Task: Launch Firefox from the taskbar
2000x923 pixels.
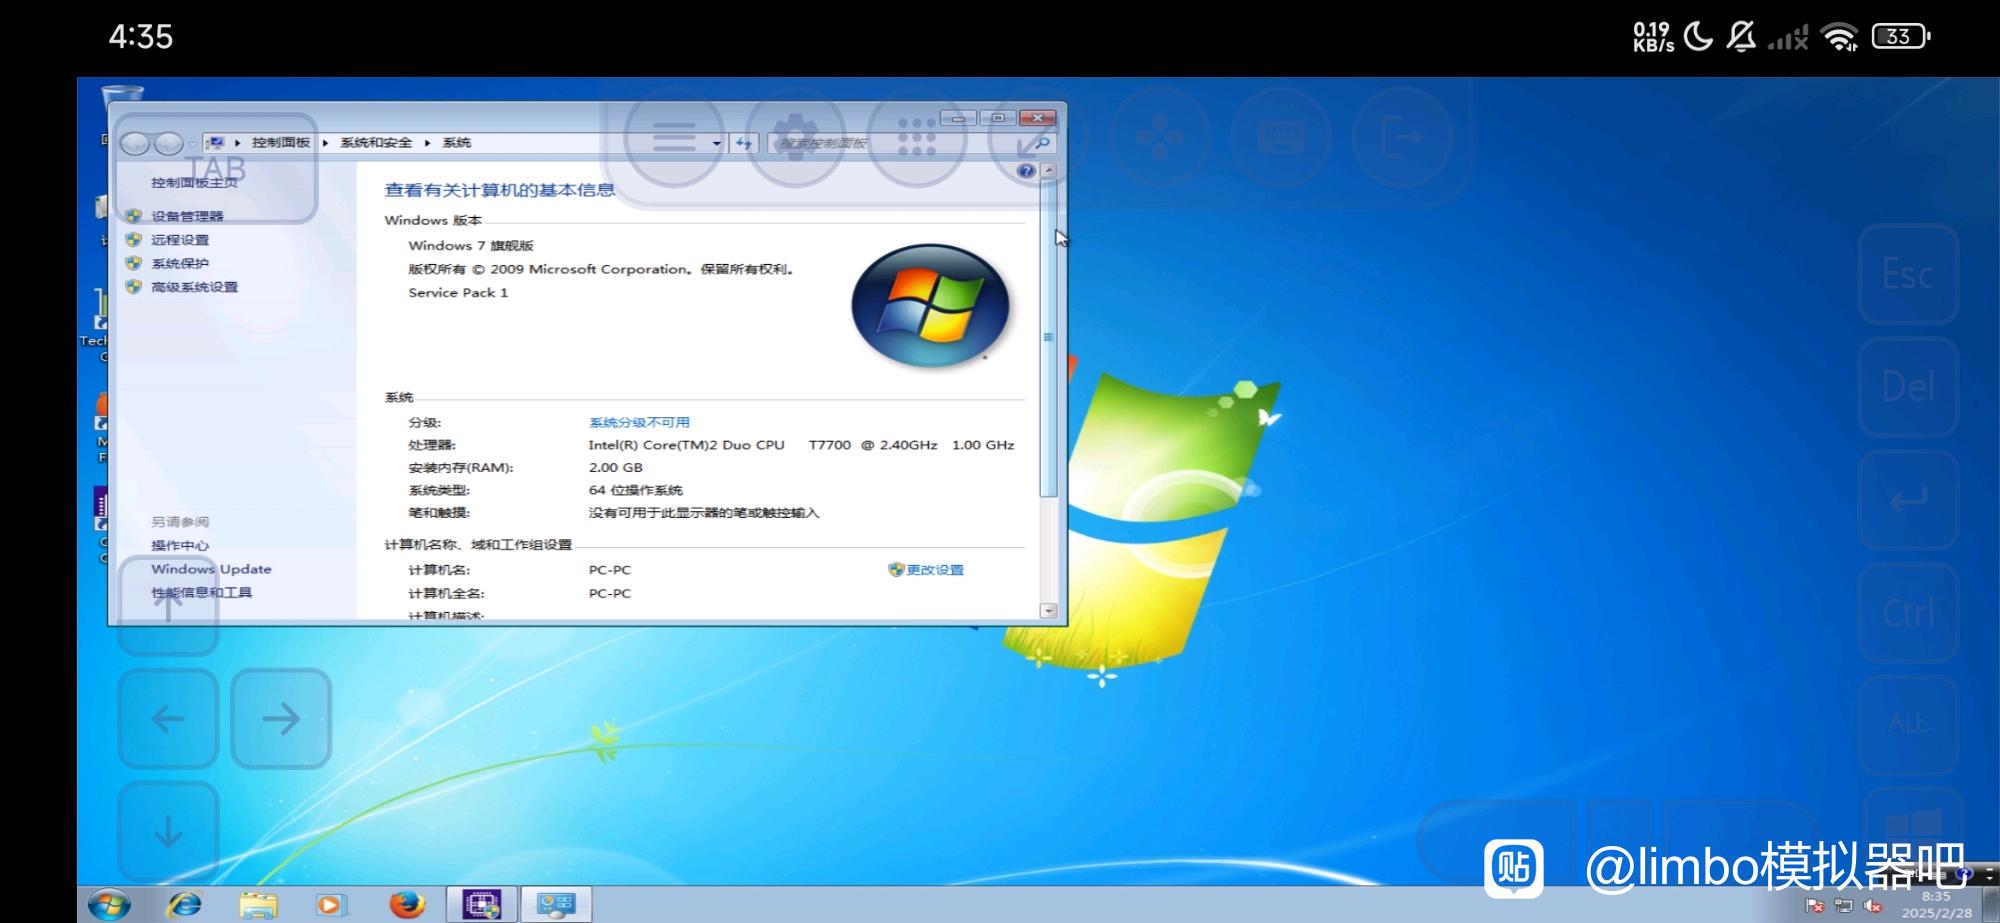Action: tap(406, 905)
